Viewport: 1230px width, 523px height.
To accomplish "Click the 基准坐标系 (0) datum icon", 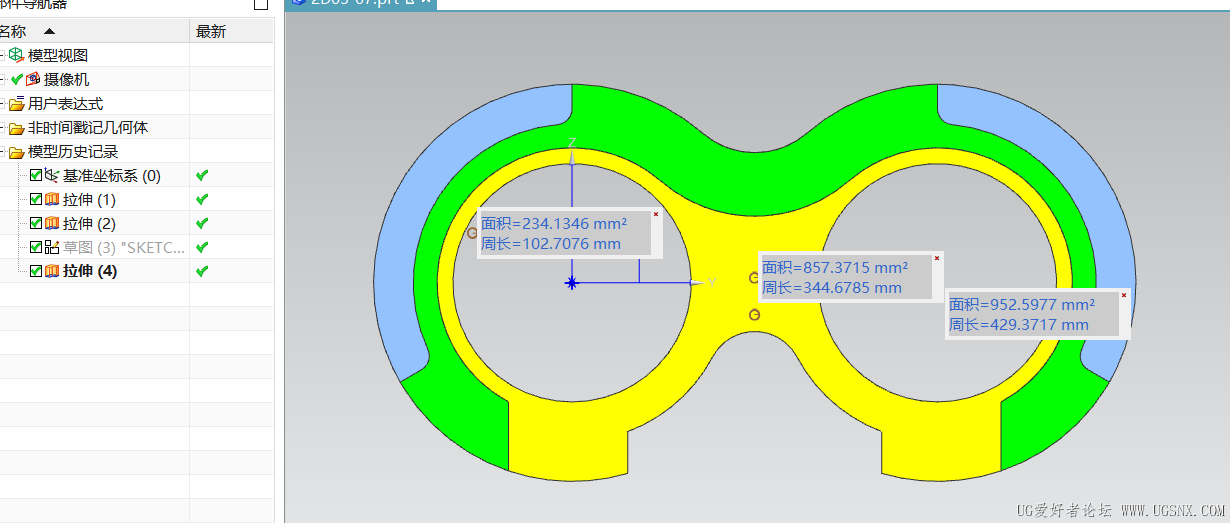I will (x=52, y=176).
